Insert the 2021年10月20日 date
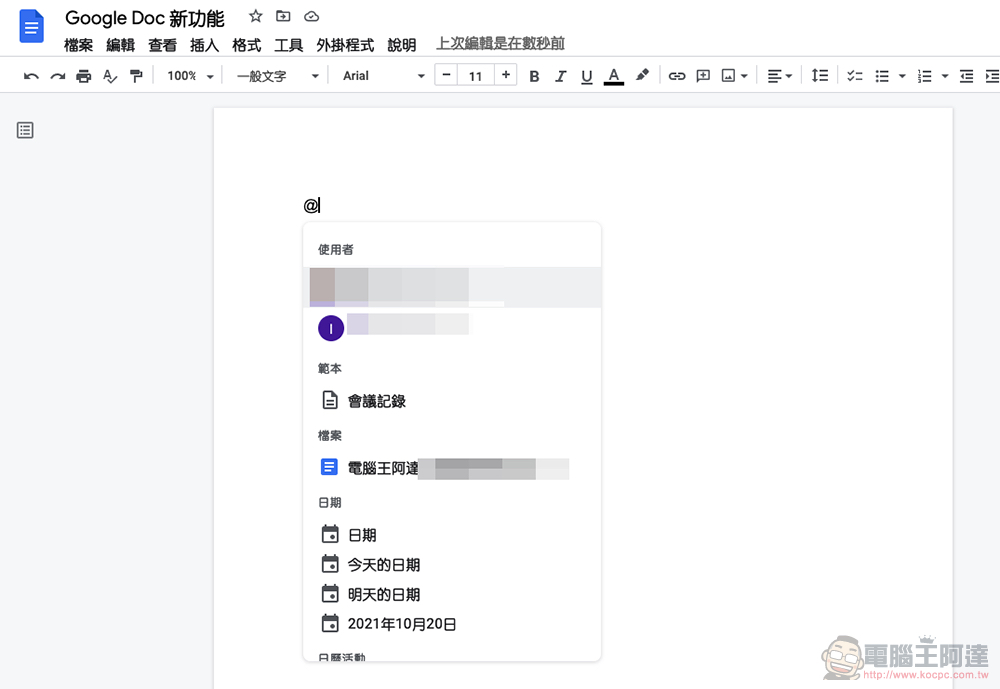The image size is (1000, 689). pos(452,624)
